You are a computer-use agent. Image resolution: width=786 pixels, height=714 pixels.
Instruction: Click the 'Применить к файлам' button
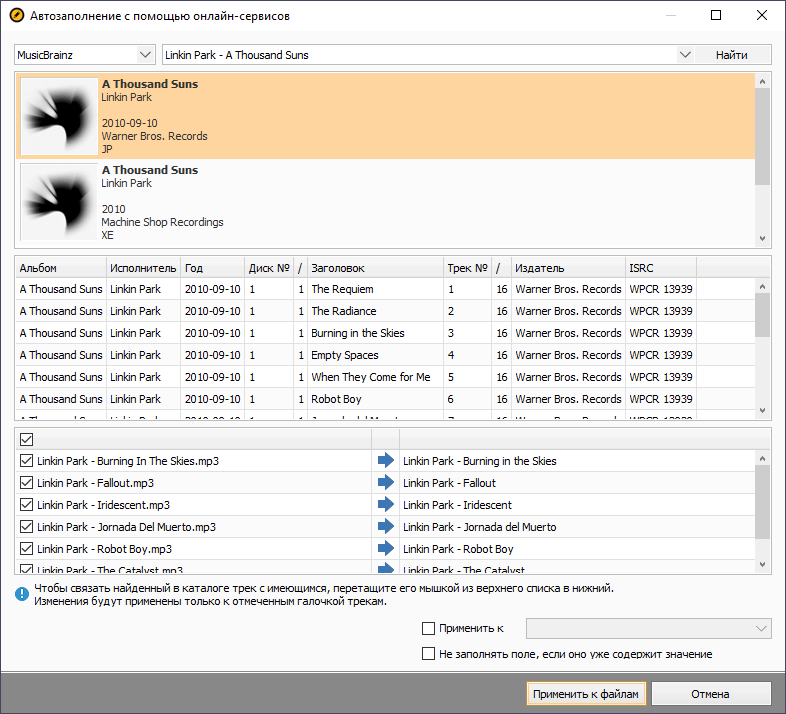click(586, 694)
